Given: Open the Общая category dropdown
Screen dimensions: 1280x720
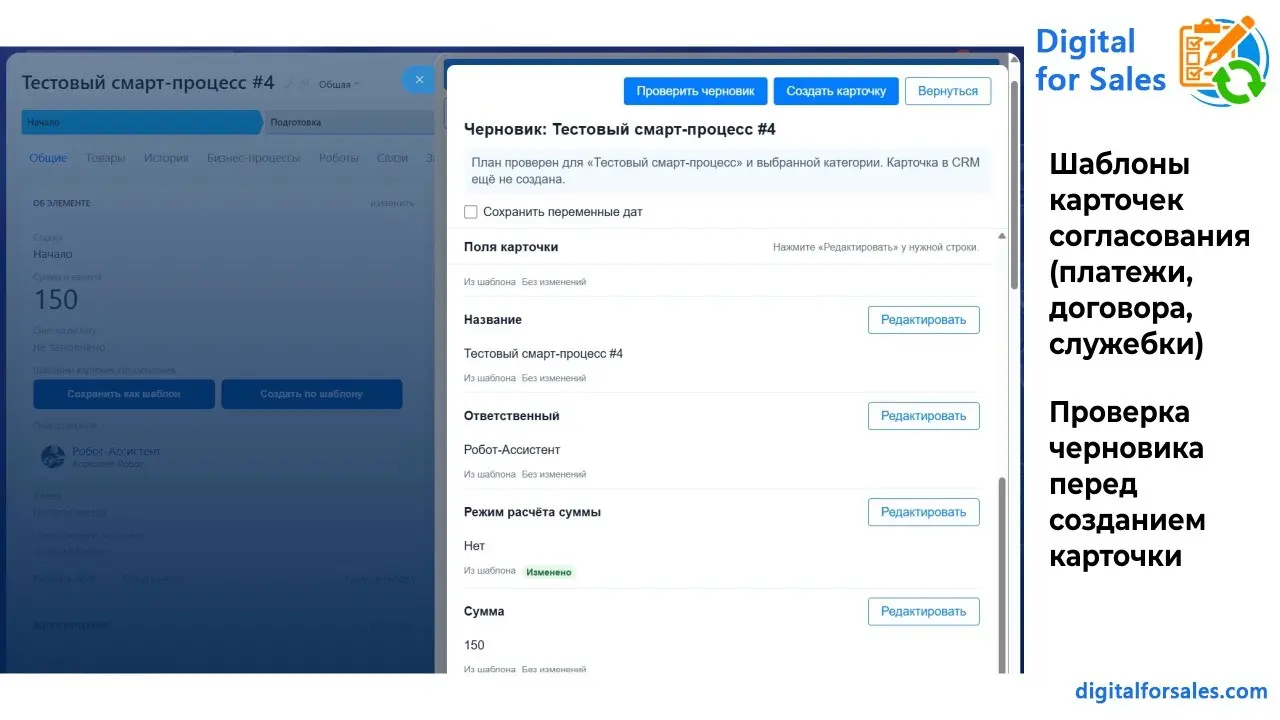Looking at the screenshot, I should coord(339,85).
